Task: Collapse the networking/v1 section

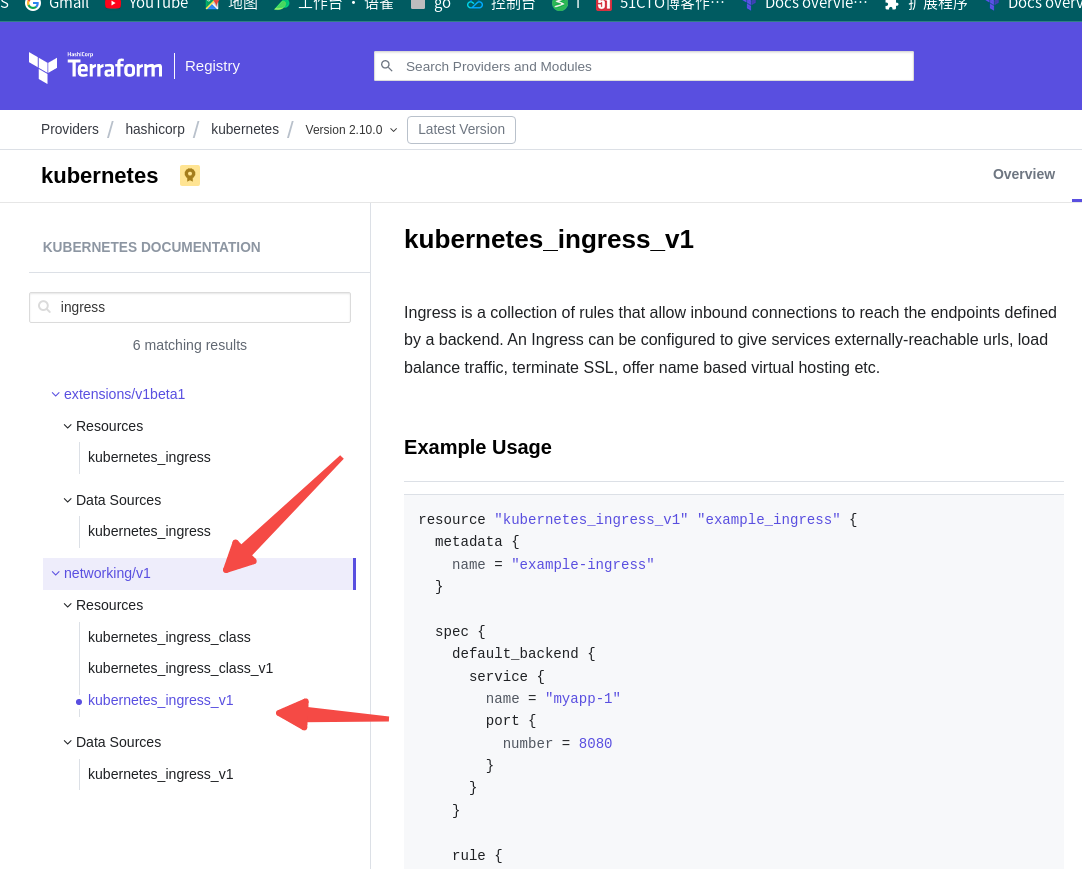Action: coord(199,574)
